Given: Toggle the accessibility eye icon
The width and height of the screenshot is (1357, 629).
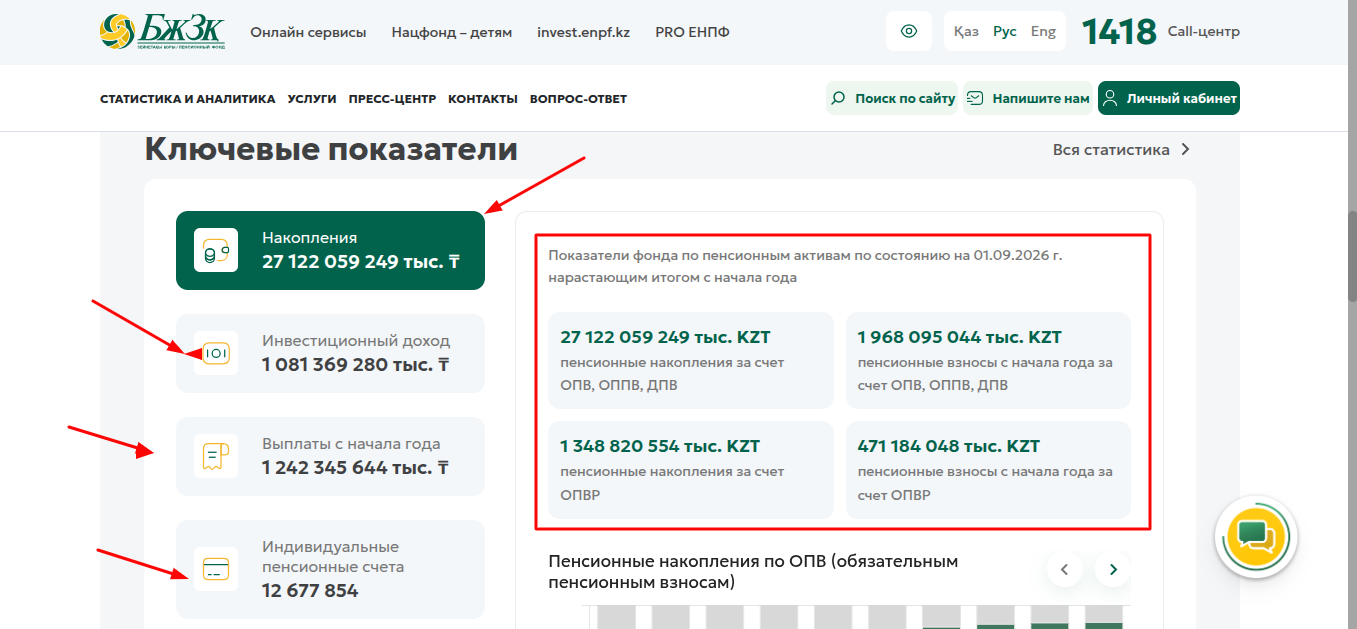Looking at the screenshot, I should coord(909,31).
